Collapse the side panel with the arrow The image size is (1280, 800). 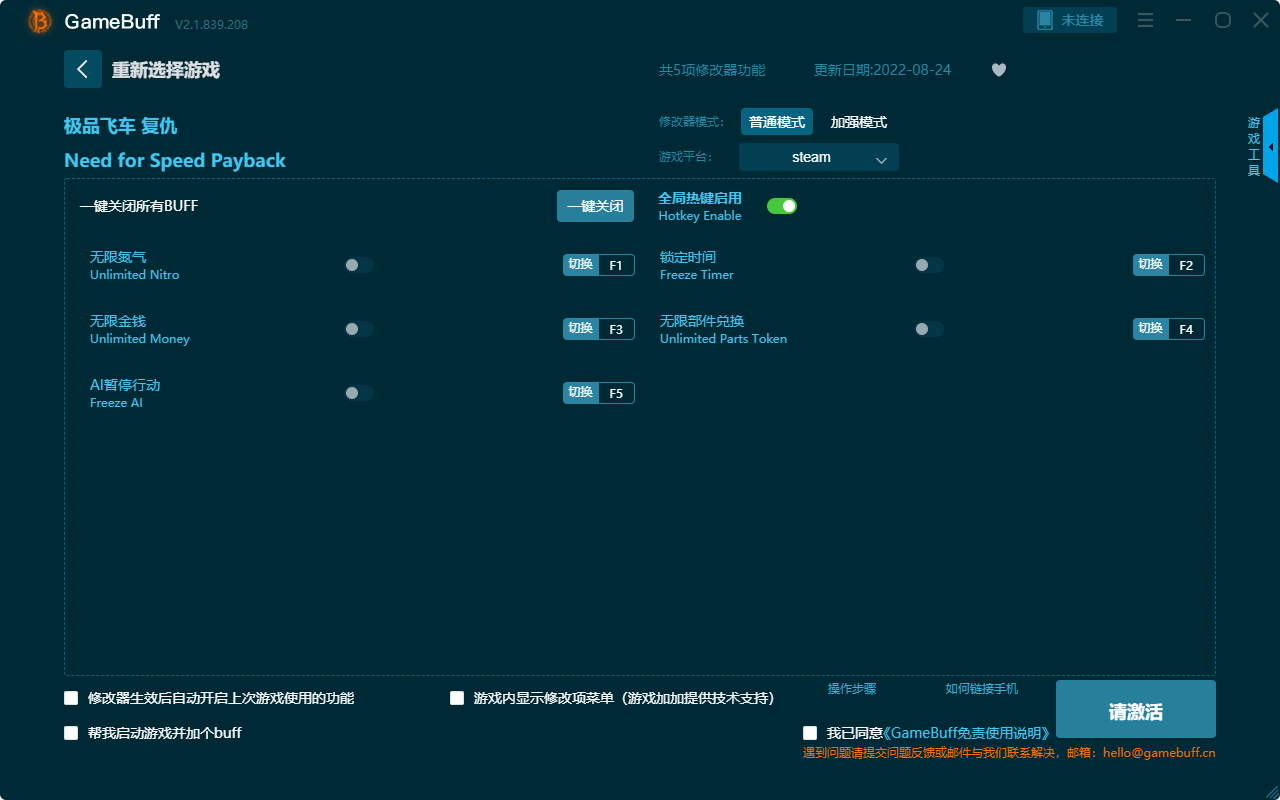1272,146
